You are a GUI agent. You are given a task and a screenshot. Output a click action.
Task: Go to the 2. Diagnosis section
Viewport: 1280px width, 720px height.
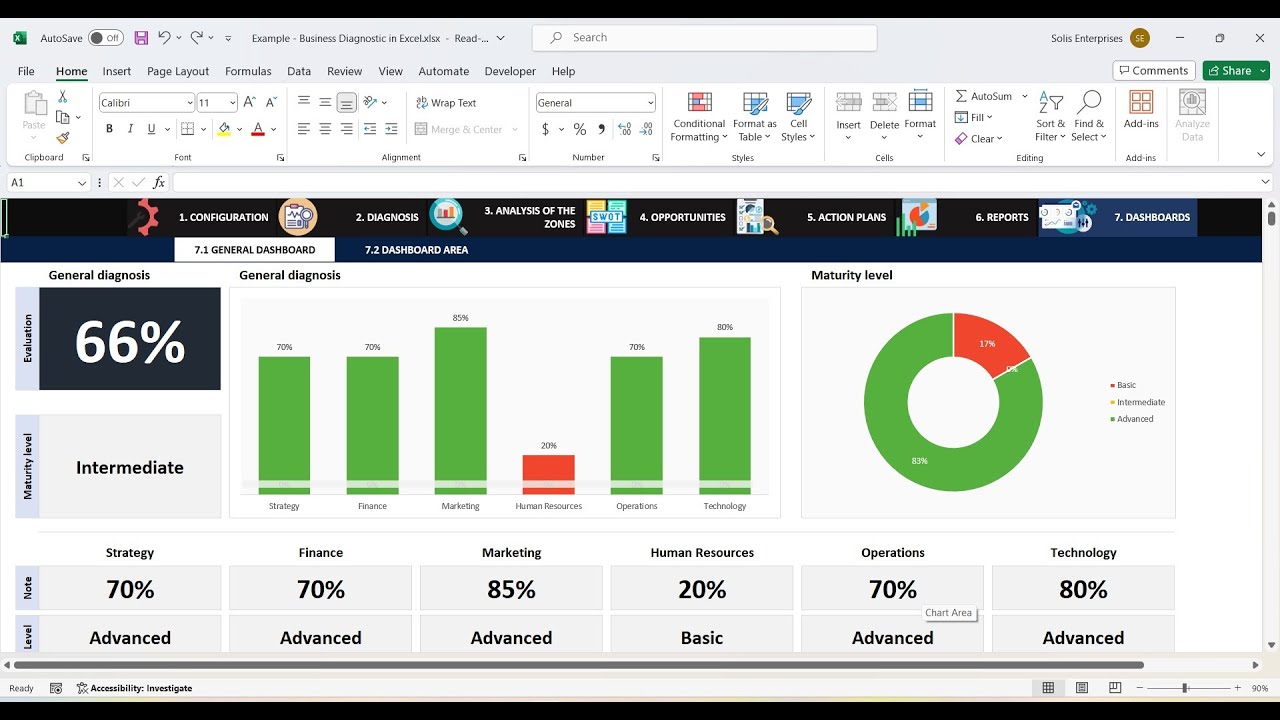(x=387, y=217)
